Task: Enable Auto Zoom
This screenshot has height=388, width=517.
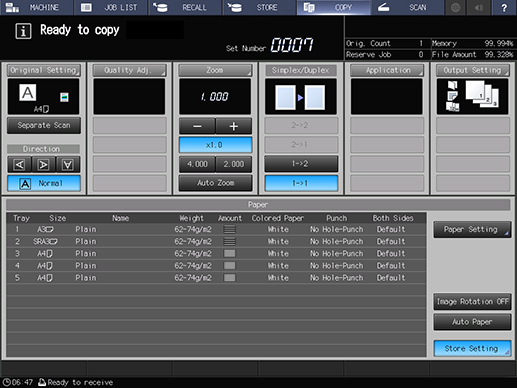Action: [215, 183]
